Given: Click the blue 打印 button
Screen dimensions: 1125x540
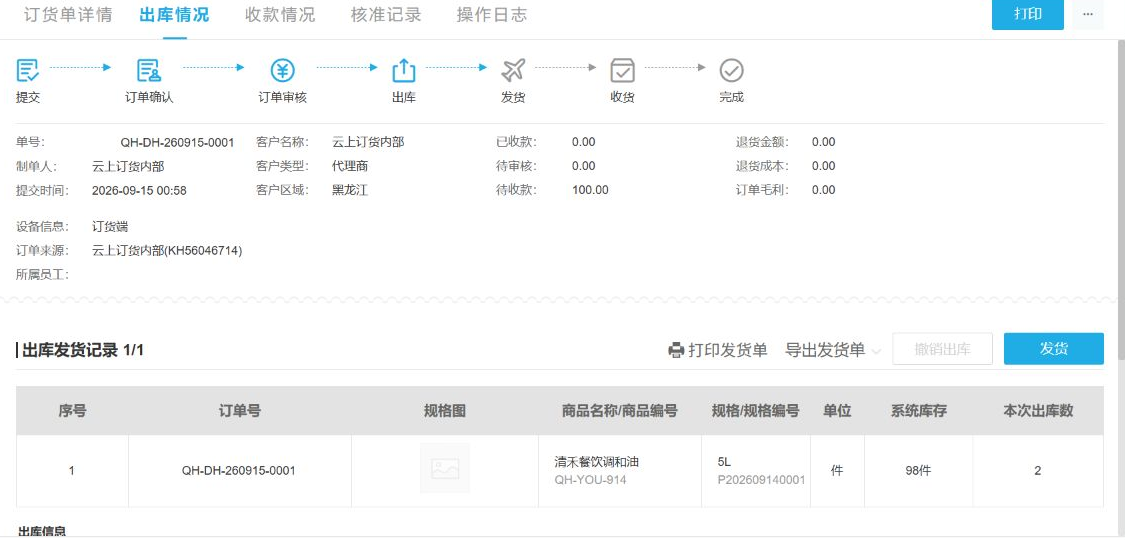Looking at the screenshot, I should (x=1027, y=14).
